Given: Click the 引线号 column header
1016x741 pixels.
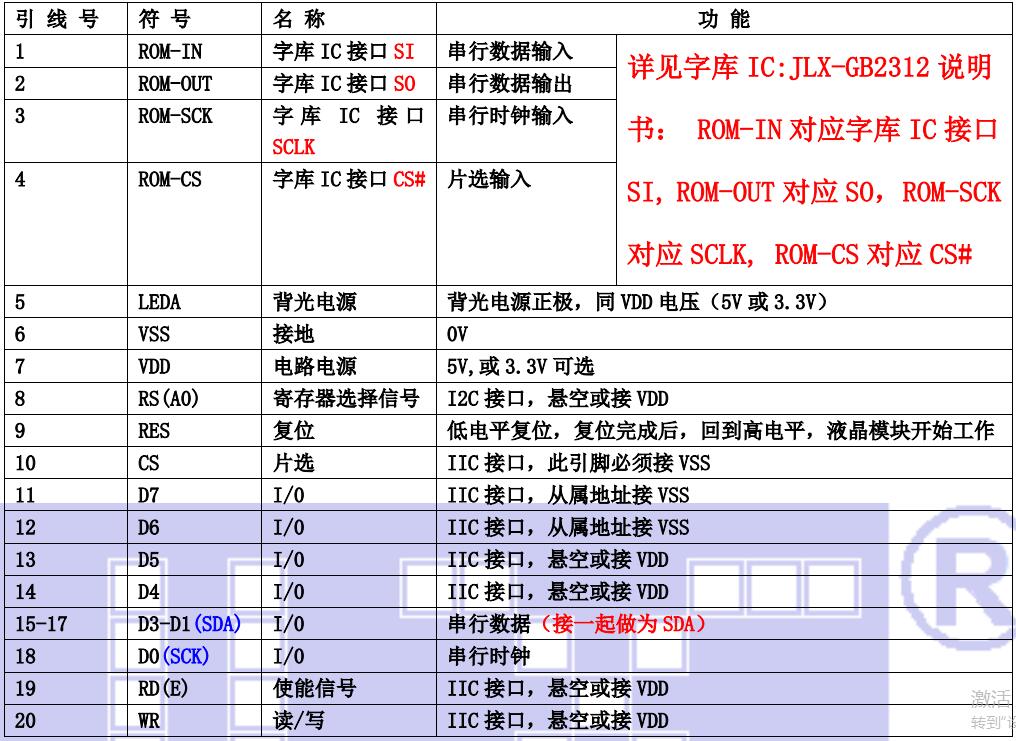Looking at the screenshot, I should pyautogui.click(x=57, y=19).
